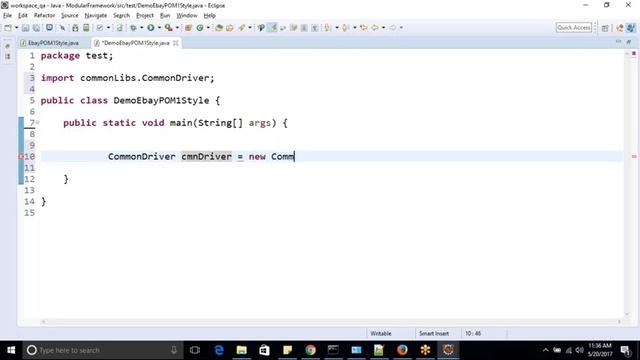Click the Back navigation arrow icon
Screen dimensions: 640x360
pos(374,28)
